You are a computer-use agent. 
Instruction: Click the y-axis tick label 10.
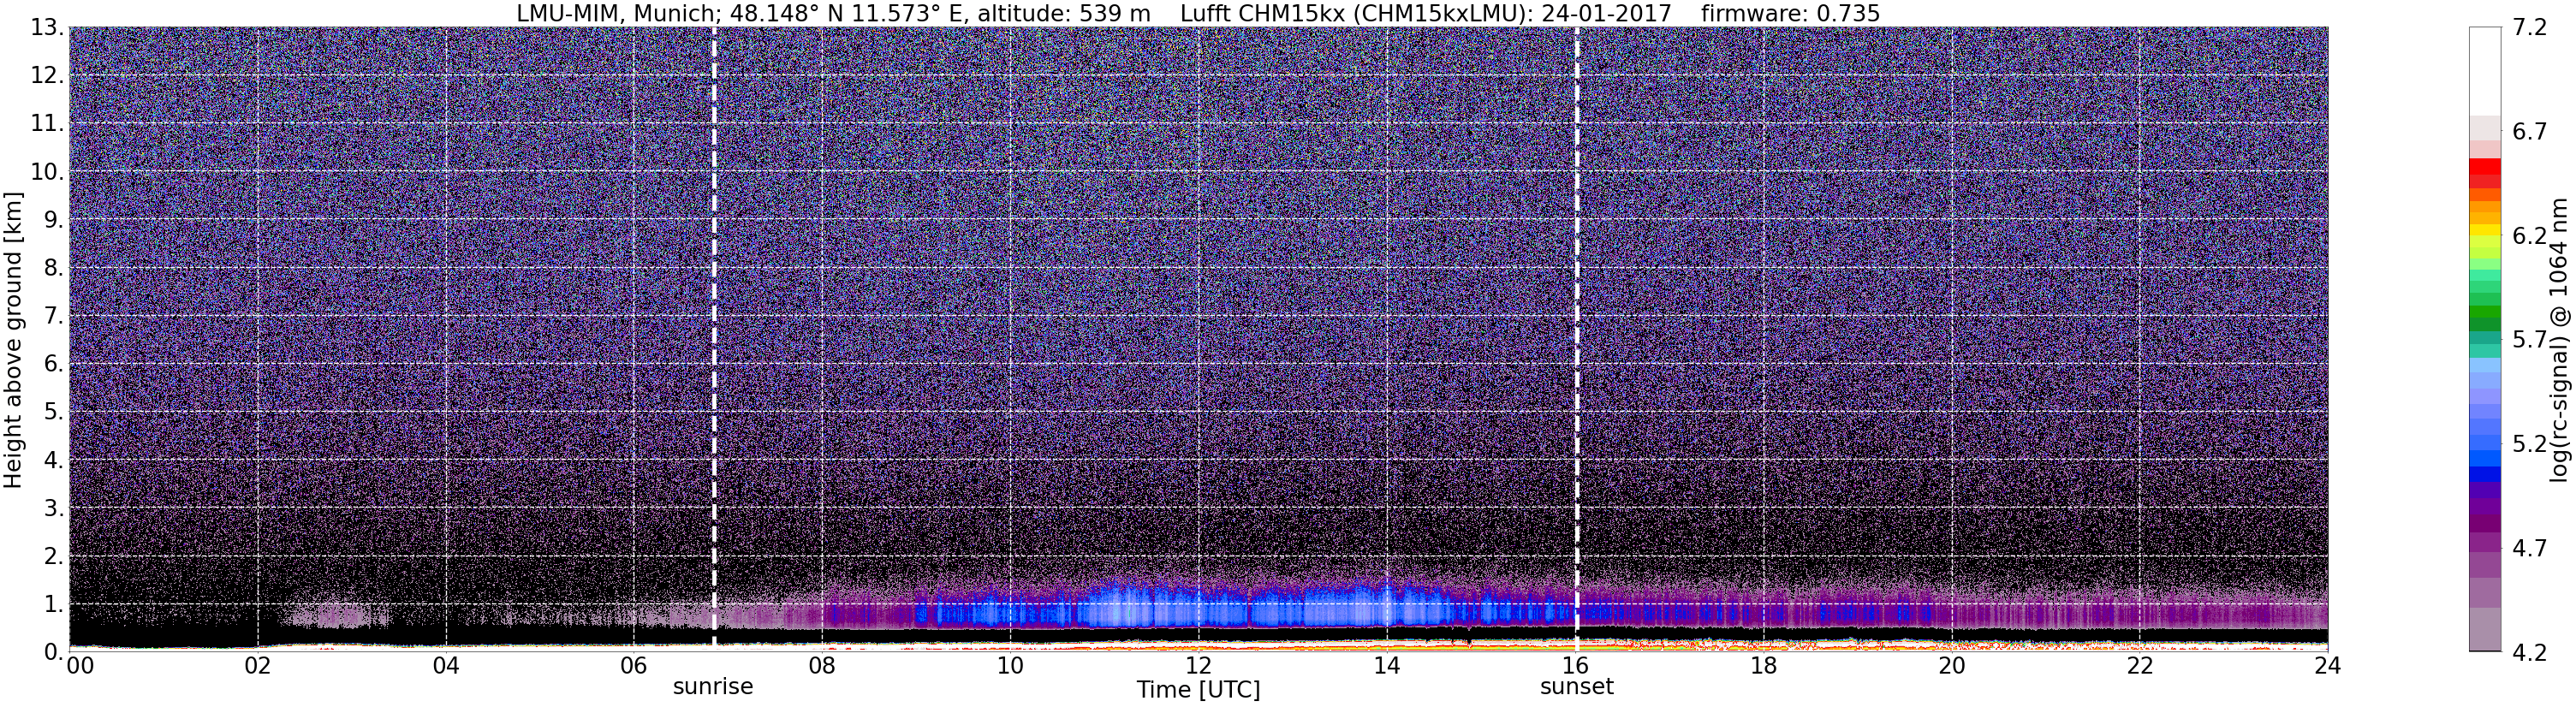pos(48,172)
